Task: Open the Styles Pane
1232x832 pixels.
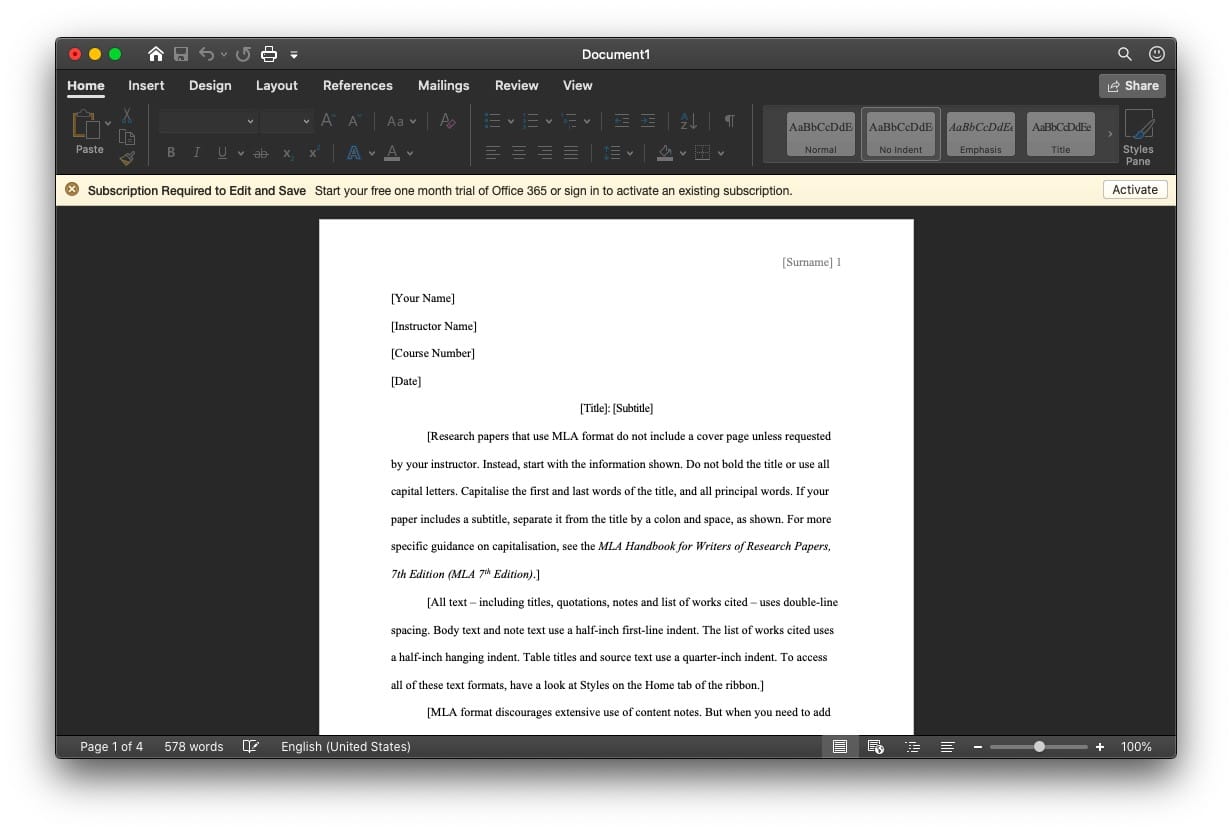Action: click(1138, 138)
